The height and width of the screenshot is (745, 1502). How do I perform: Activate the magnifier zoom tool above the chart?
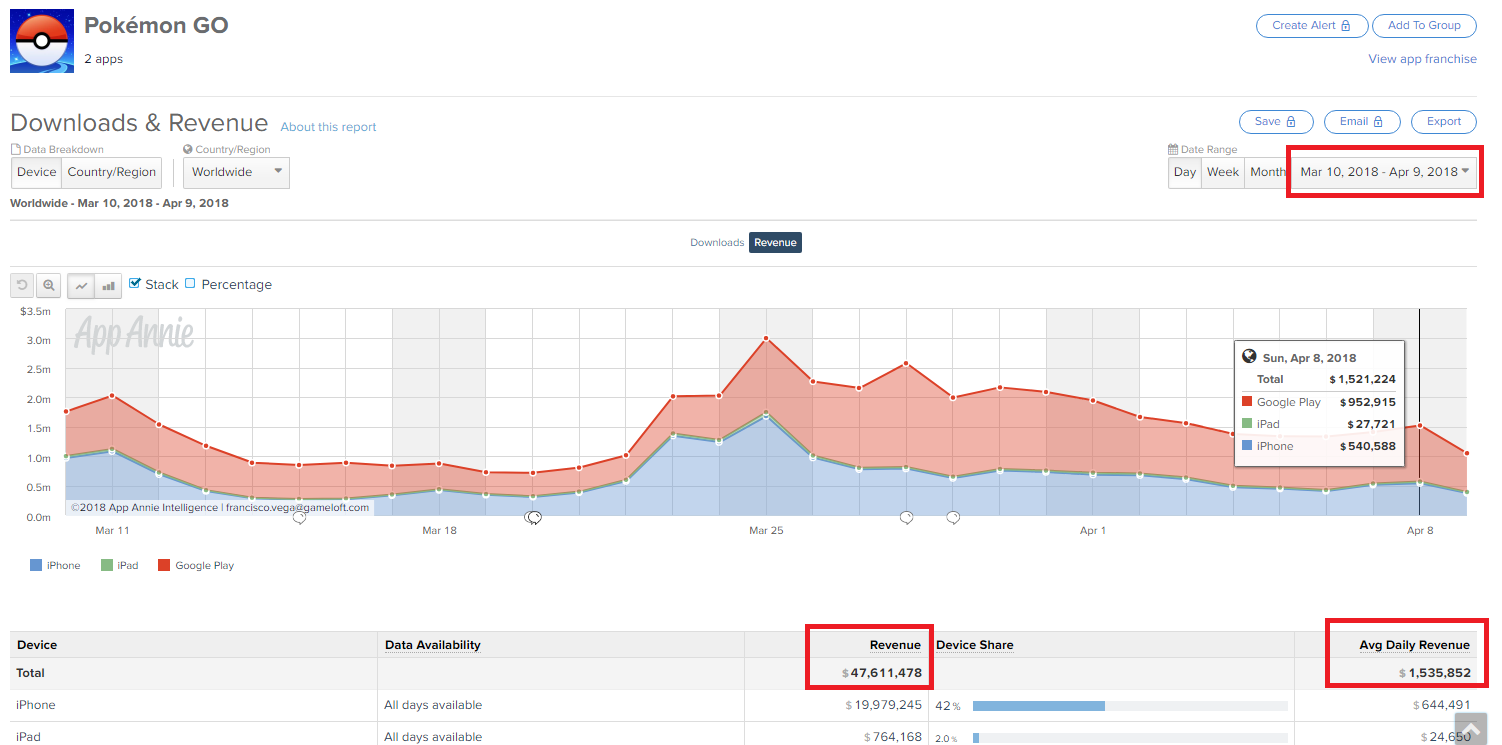pos(48,286)
